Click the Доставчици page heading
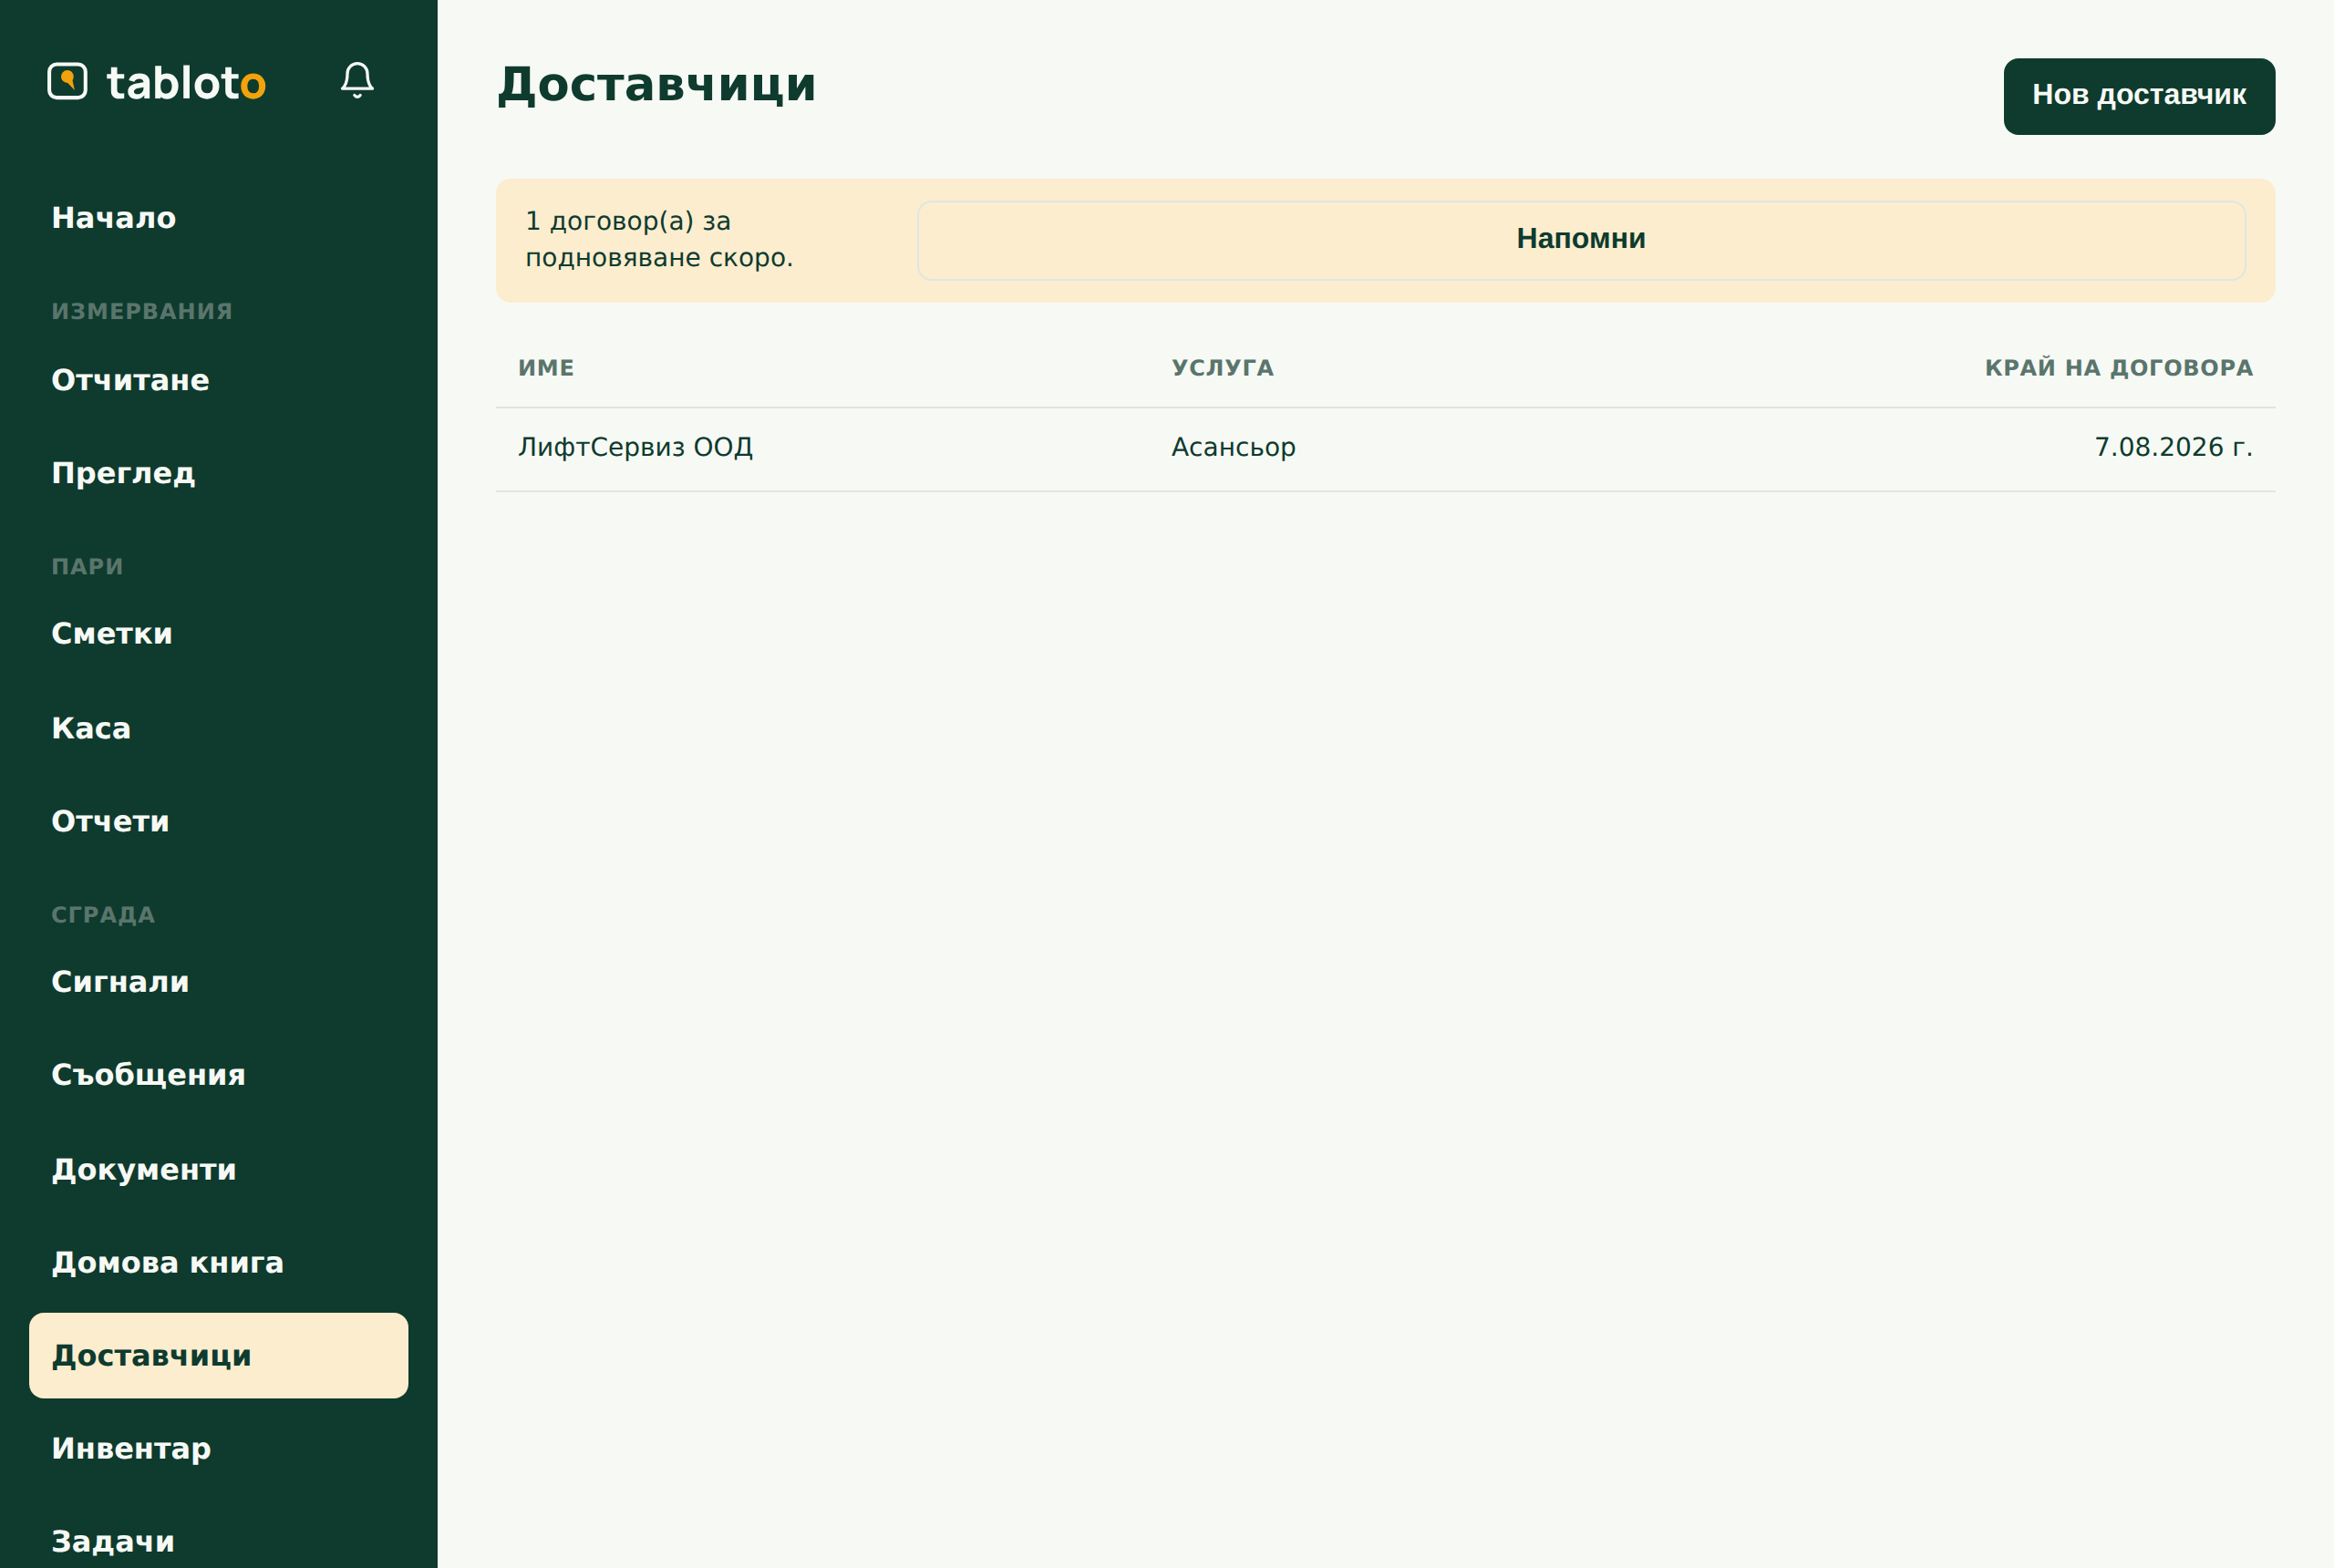 [x=657, y=85]
